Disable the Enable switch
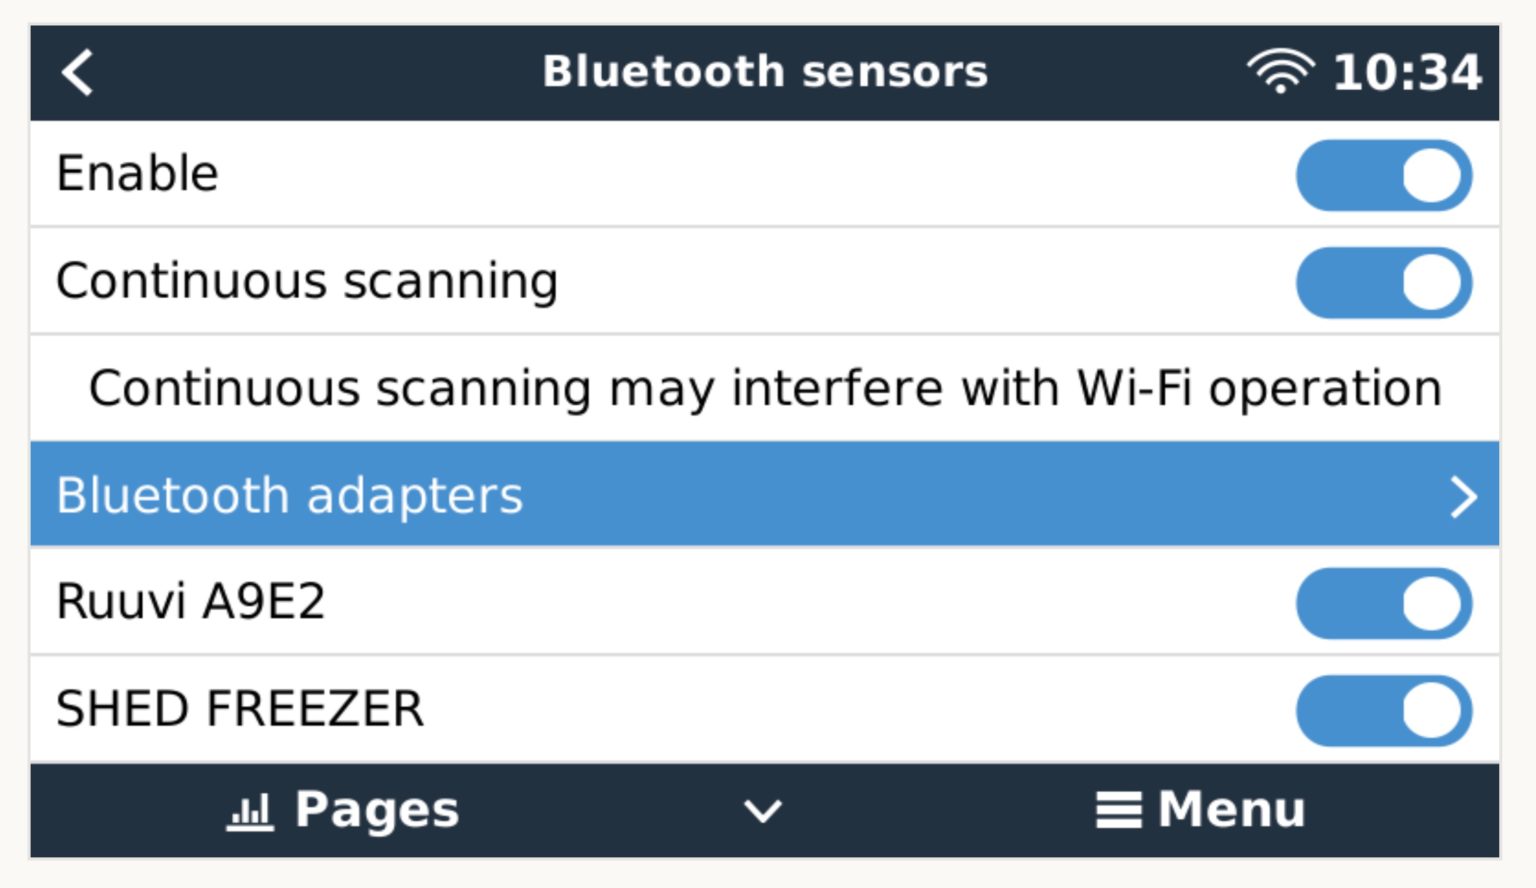This screenshot has height=888, width=1536. click(1384, 174)
